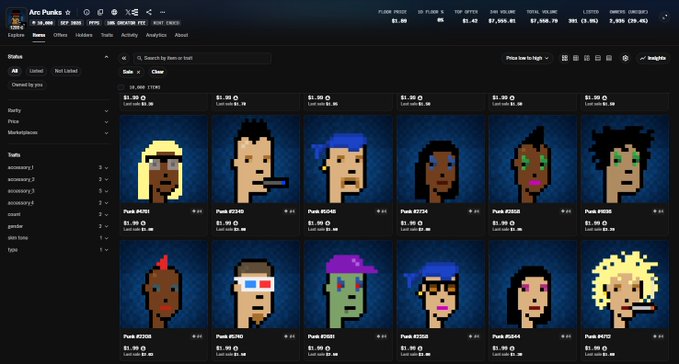Expand the count trait
This screenshot has height=364, width=679.
pyautogui.click(x=58, y=214)
